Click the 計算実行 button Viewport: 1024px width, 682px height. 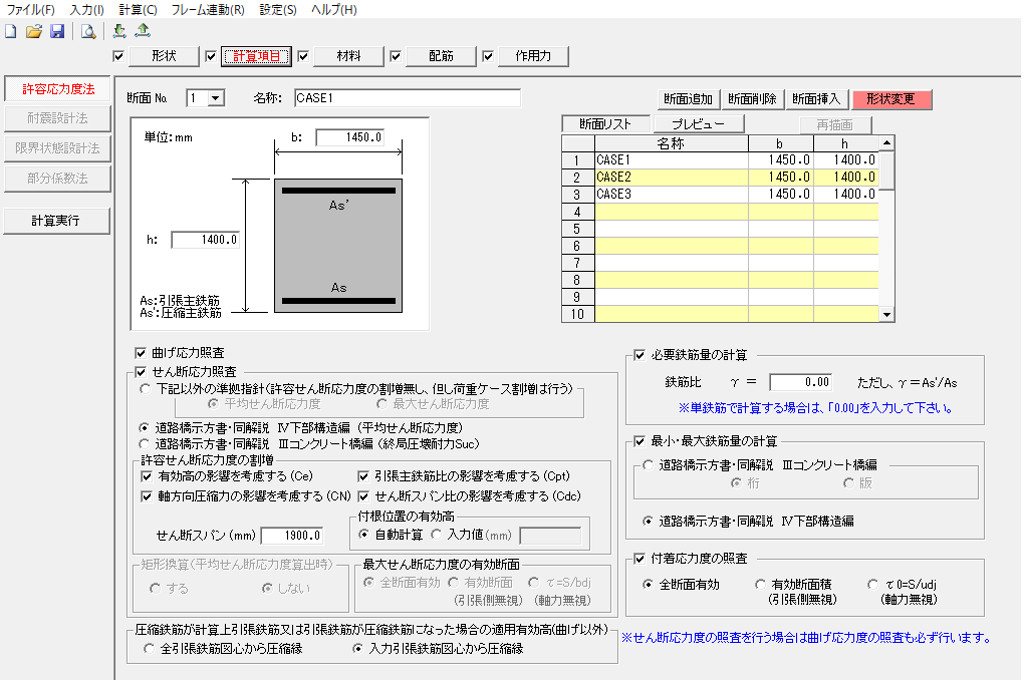tap(57, 221)
